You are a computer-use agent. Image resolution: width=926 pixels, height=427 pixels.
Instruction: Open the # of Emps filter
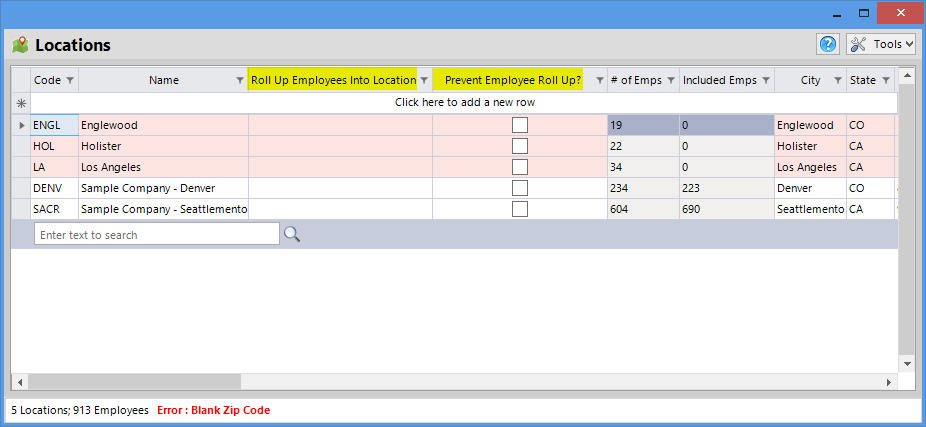[671, 80]
